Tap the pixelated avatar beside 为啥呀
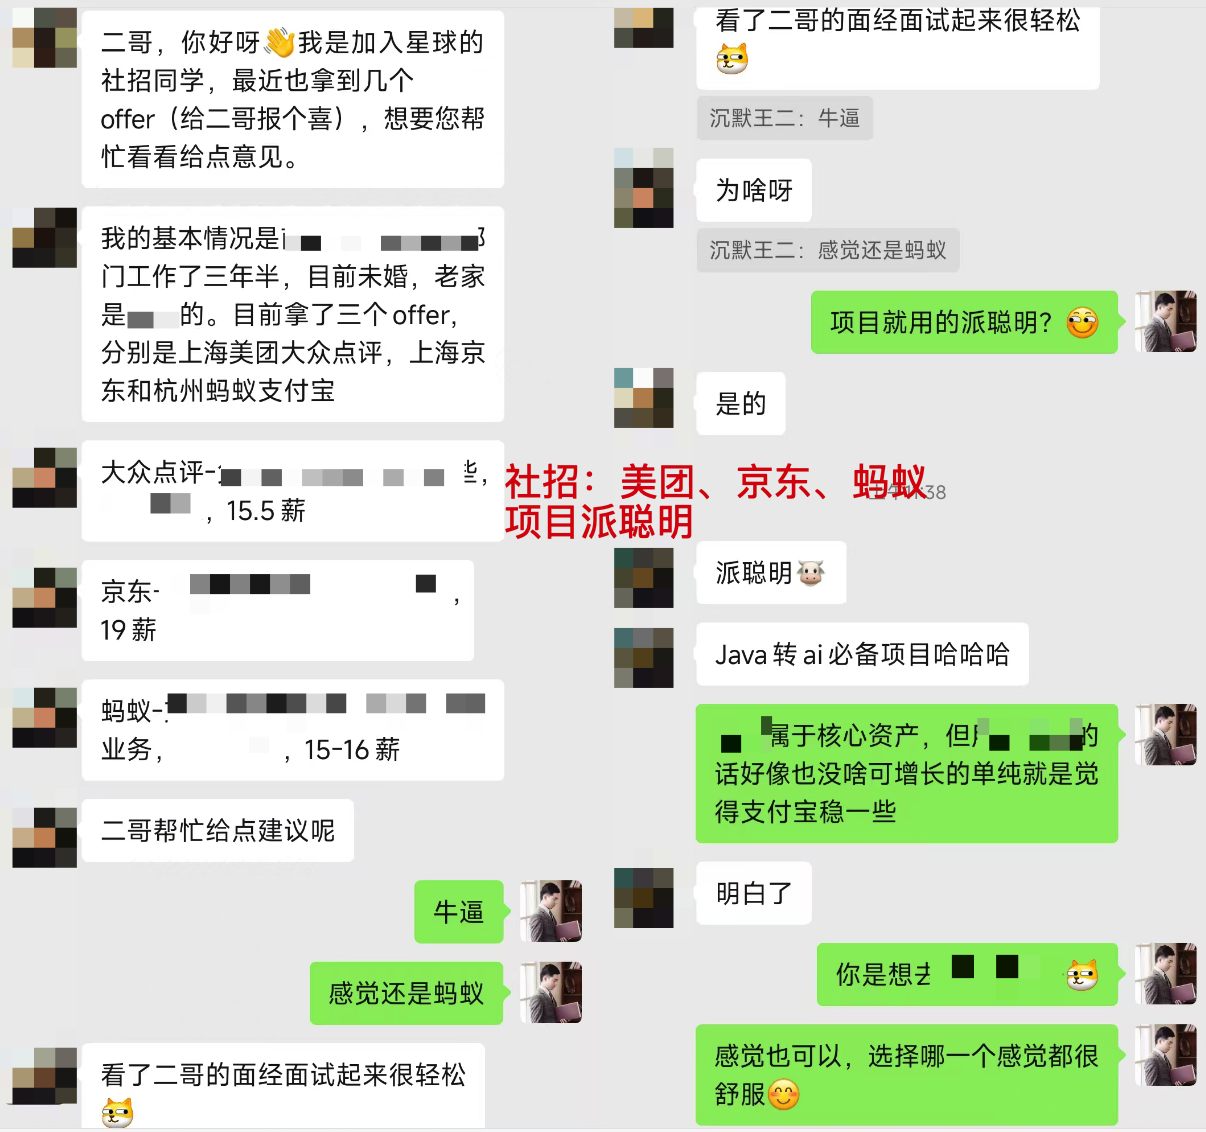This screenshot has height=1132, width=1206. click(x=644, y=188)
